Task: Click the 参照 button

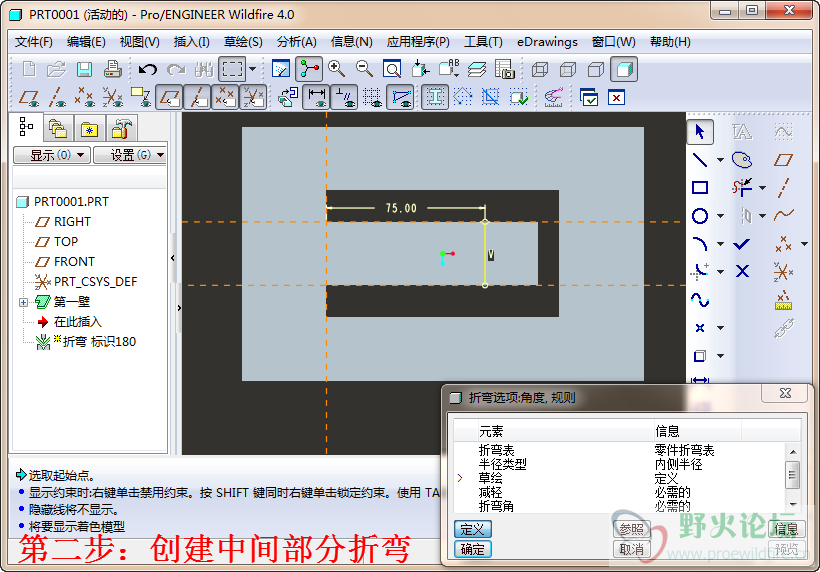Action: click(631, 530)
